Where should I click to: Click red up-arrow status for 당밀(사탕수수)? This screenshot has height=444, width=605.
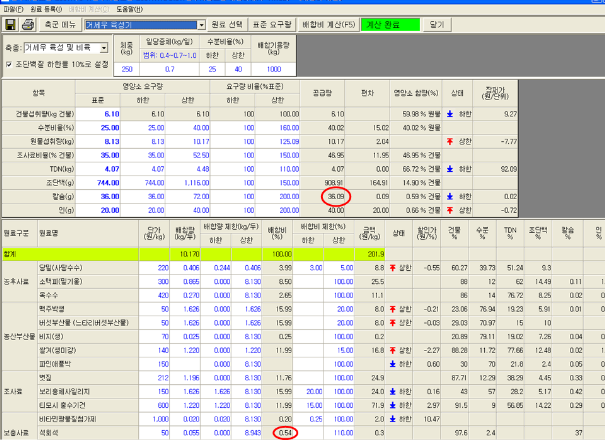(x=393, y=268)
